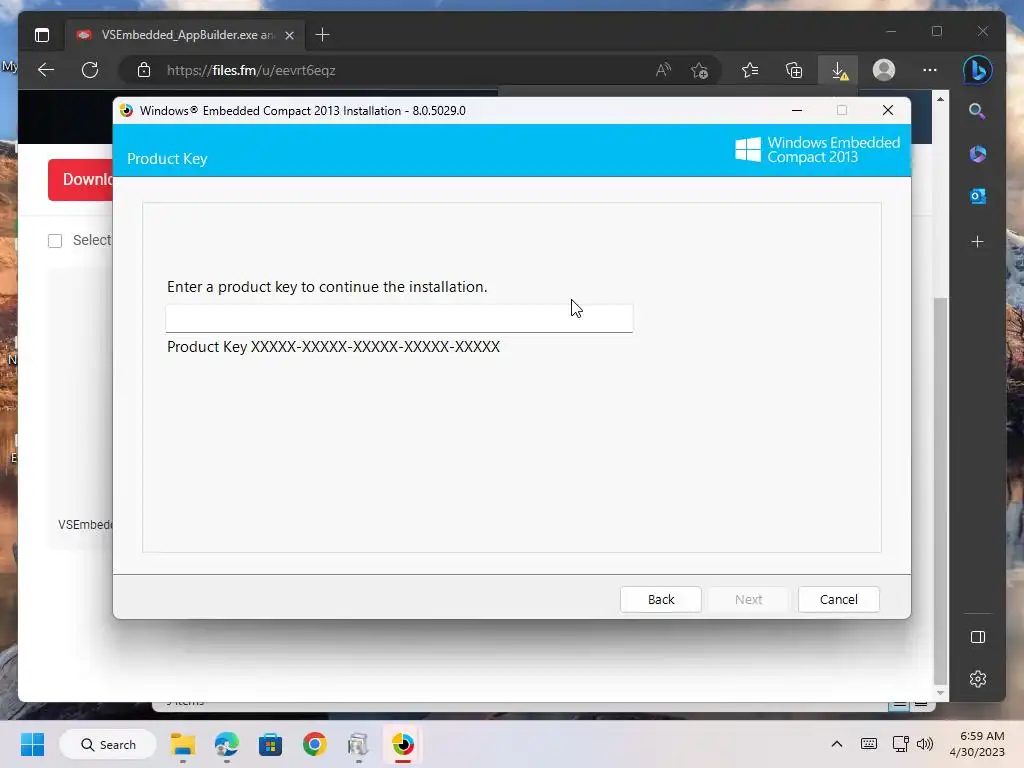1024x768 pixels.
Task: Open a new Edge tab
Action: pyautogui.click(x=322, y=35)
